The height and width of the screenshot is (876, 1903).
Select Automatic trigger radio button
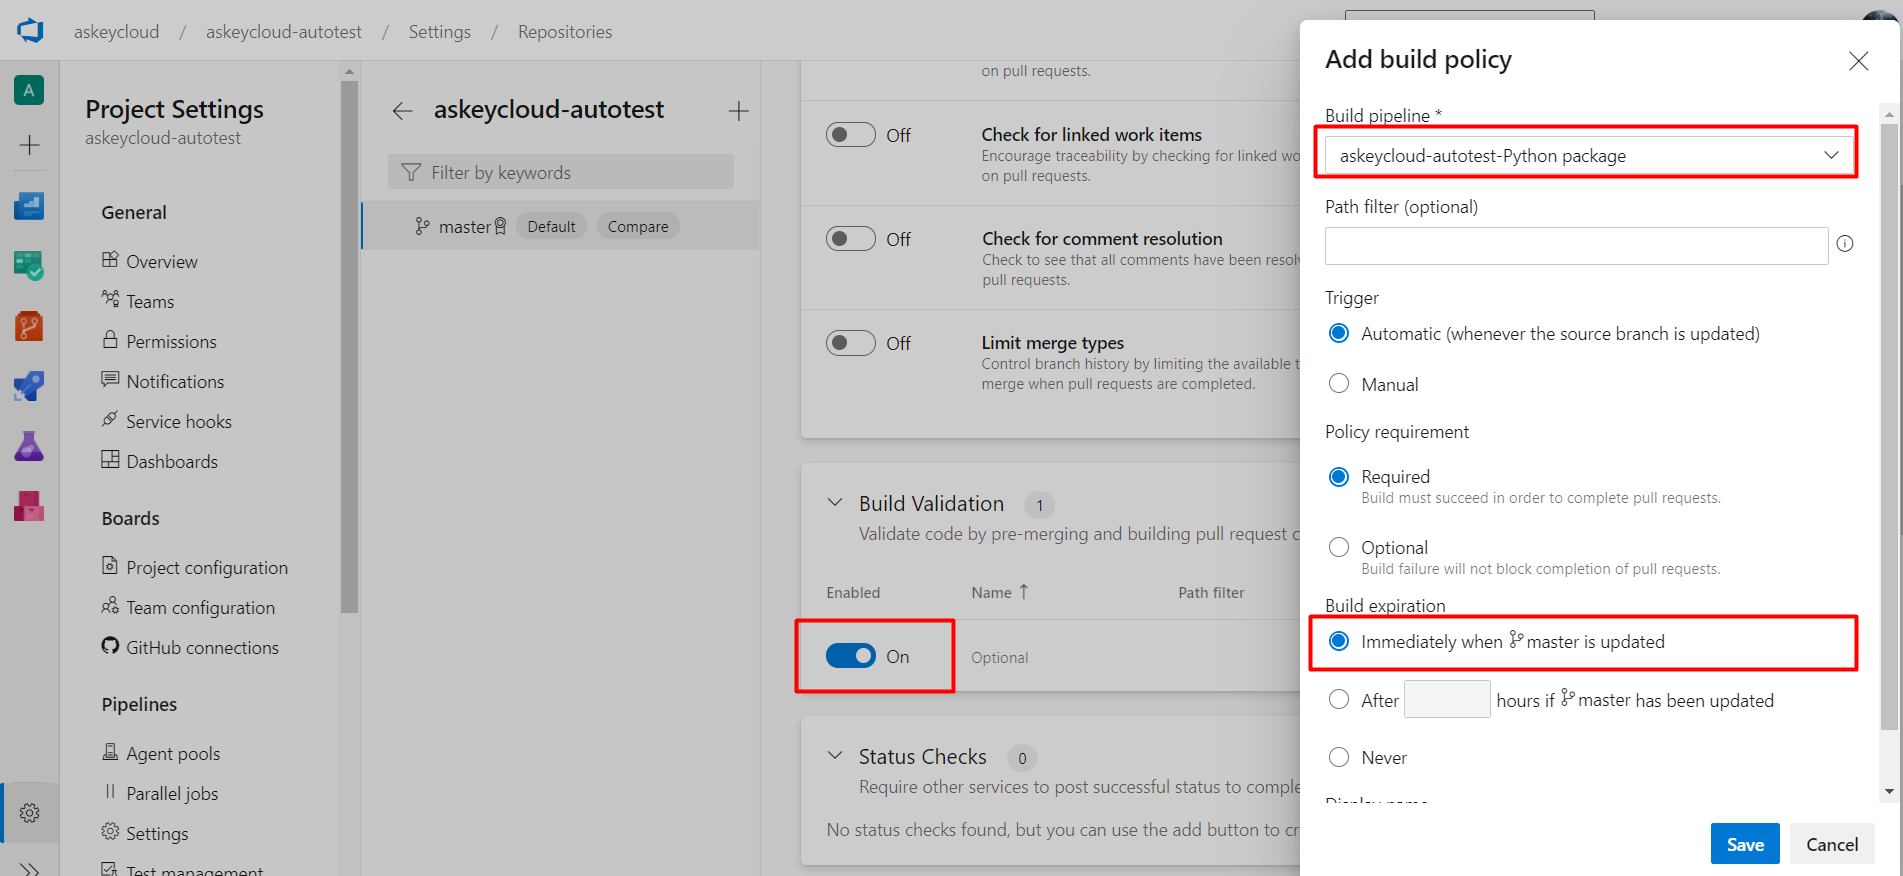1339,333
